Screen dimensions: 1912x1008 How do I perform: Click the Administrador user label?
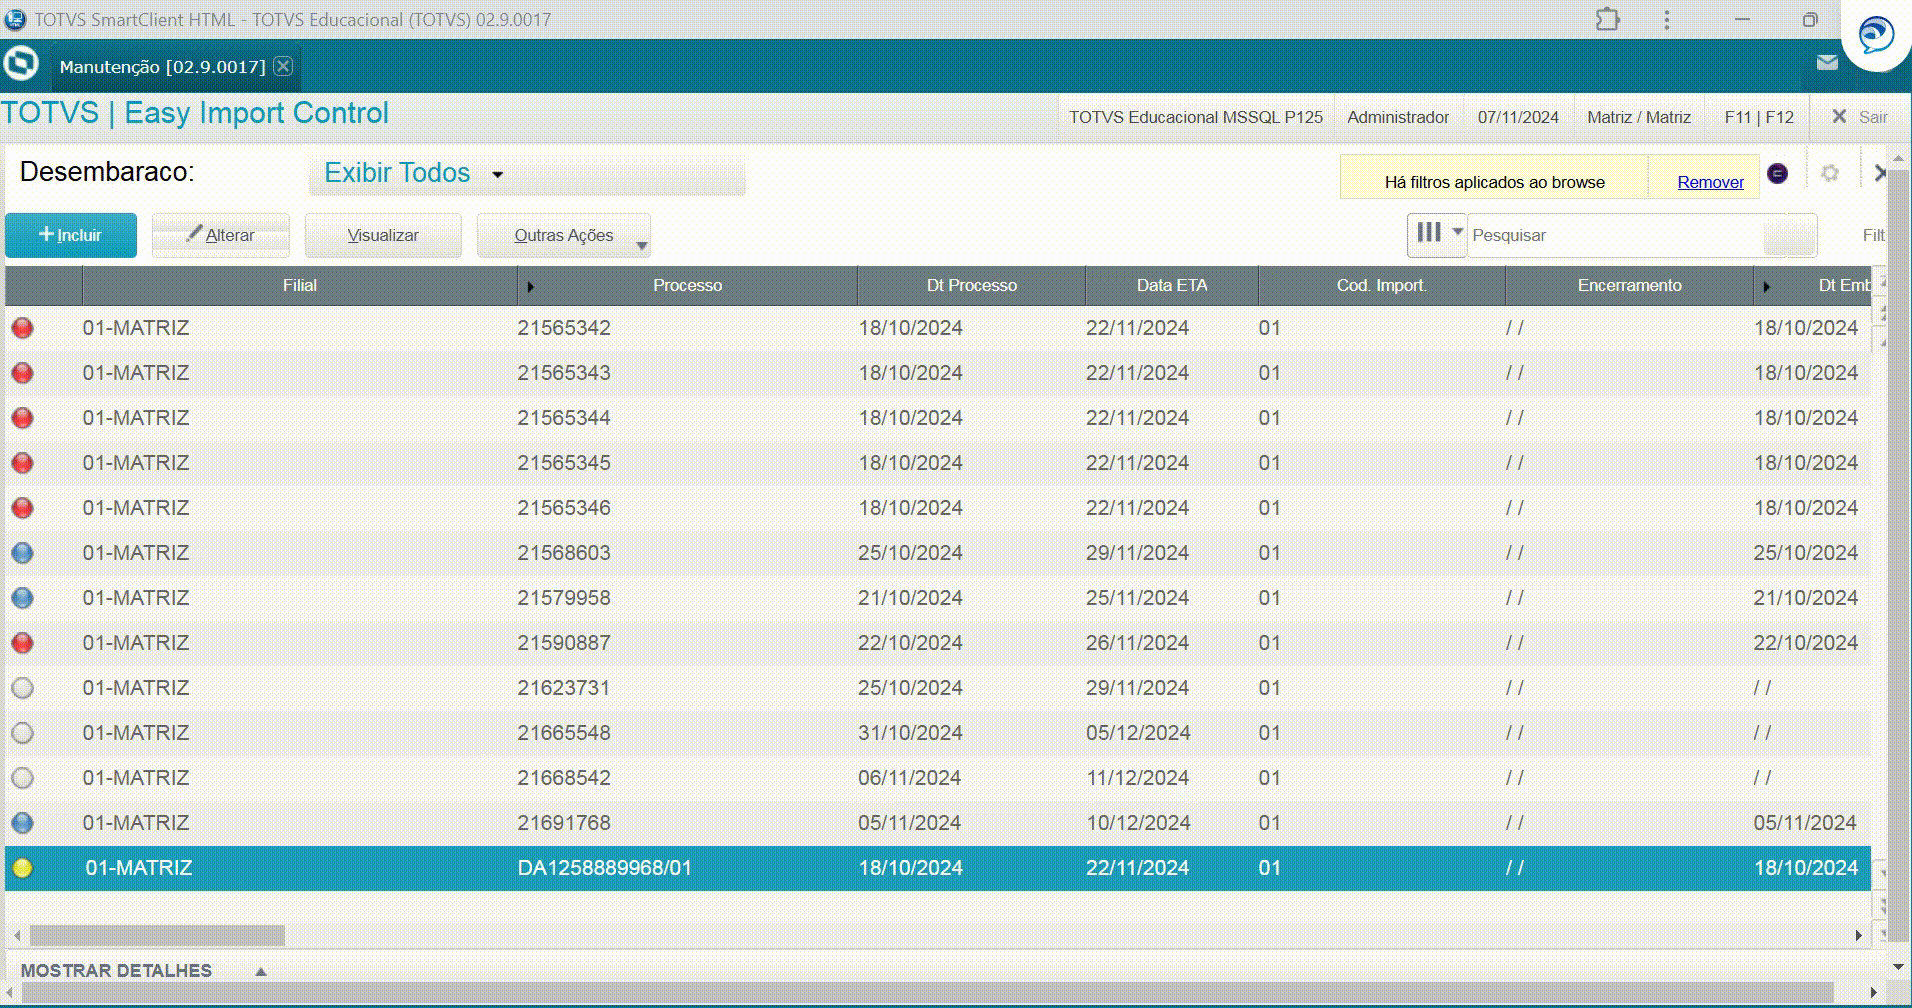[x=1398, y=117]
